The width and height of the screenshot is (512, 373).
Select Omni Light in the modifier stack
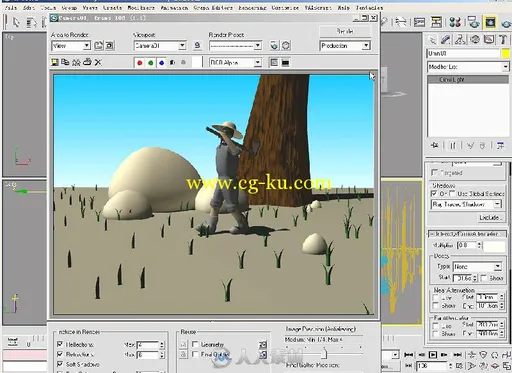(468, 80)
